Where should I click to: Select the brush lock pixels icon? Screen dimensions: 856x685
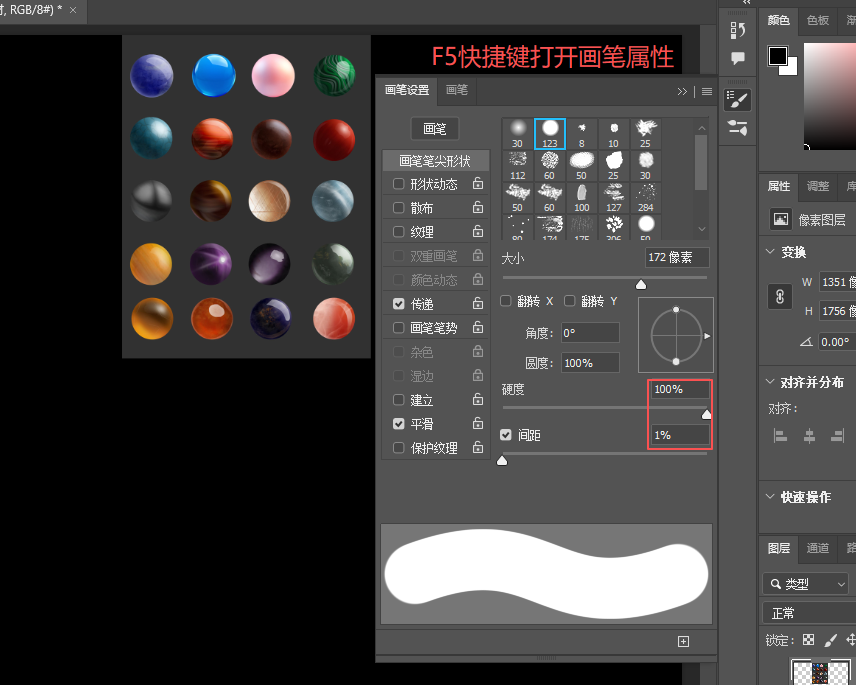[830, 640]
